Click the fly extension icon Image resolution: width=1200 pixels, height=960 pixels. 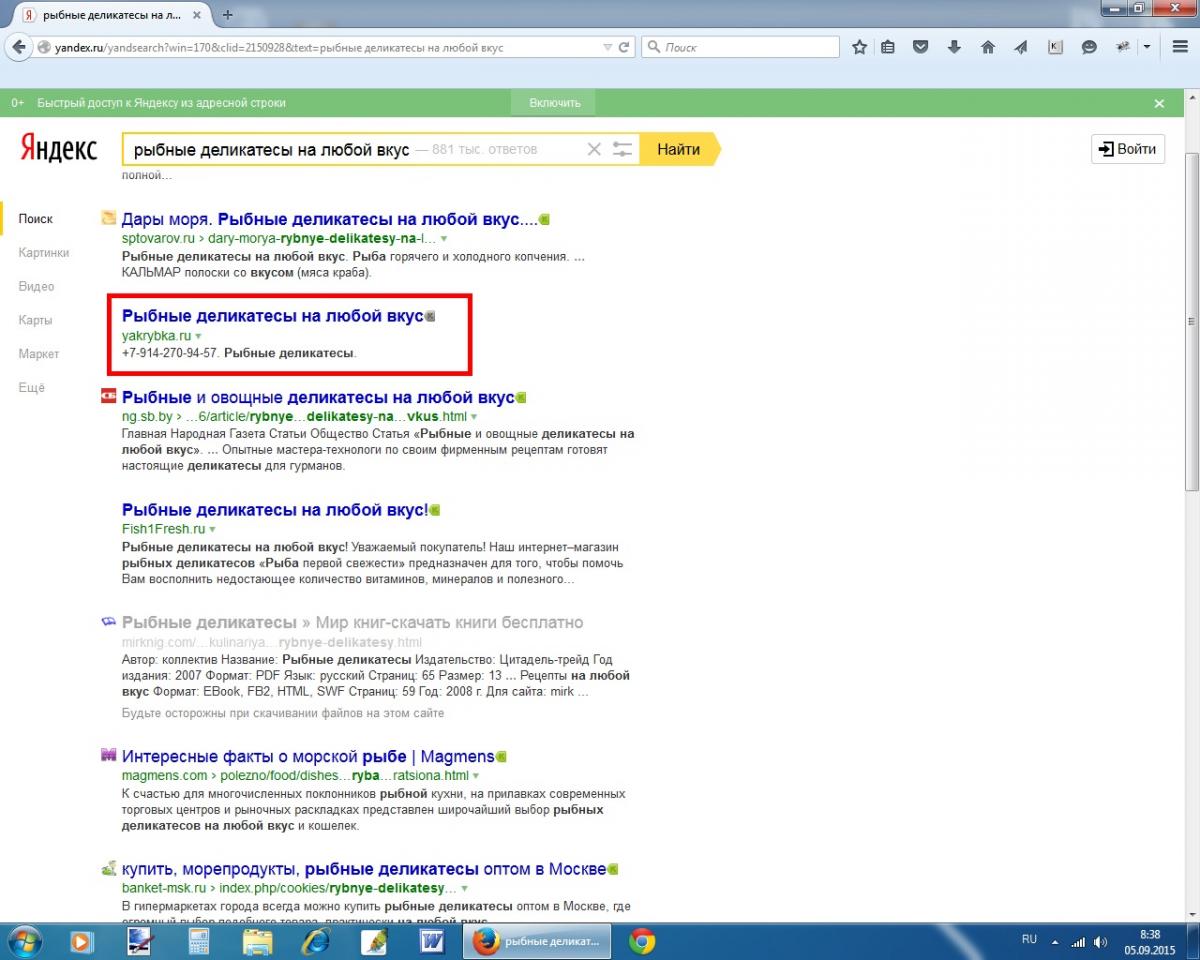tap(1124, 47)
